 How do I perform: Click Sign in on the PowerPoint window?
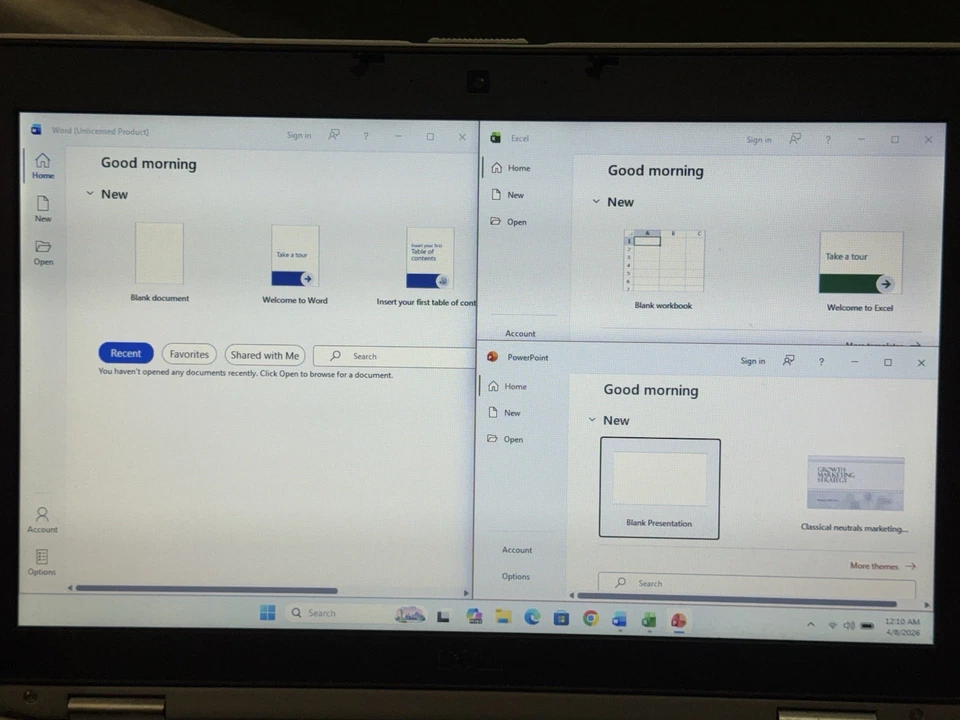pos(752,361)
